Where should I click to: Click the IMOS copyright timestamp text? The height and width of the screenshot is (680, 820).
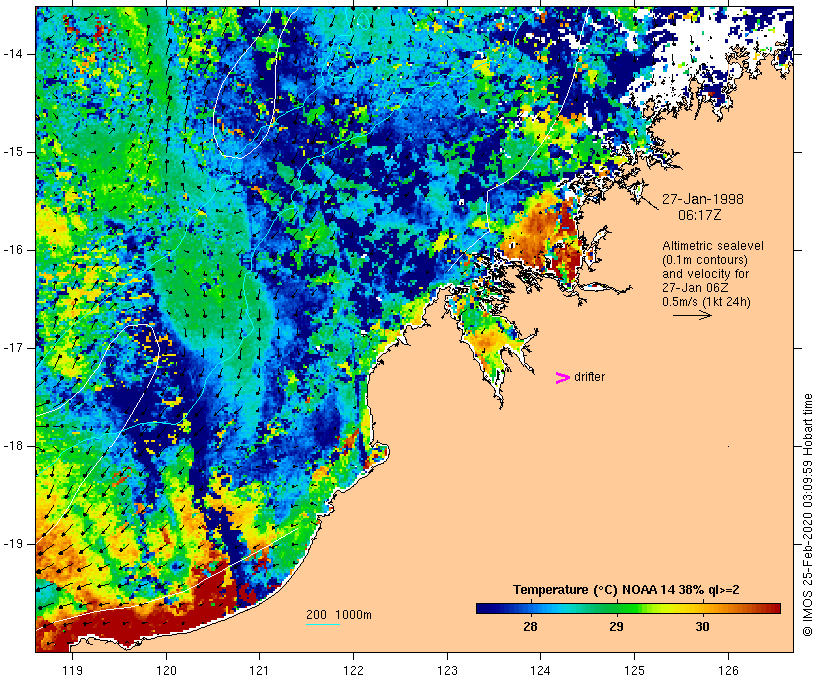coord(807,515)
